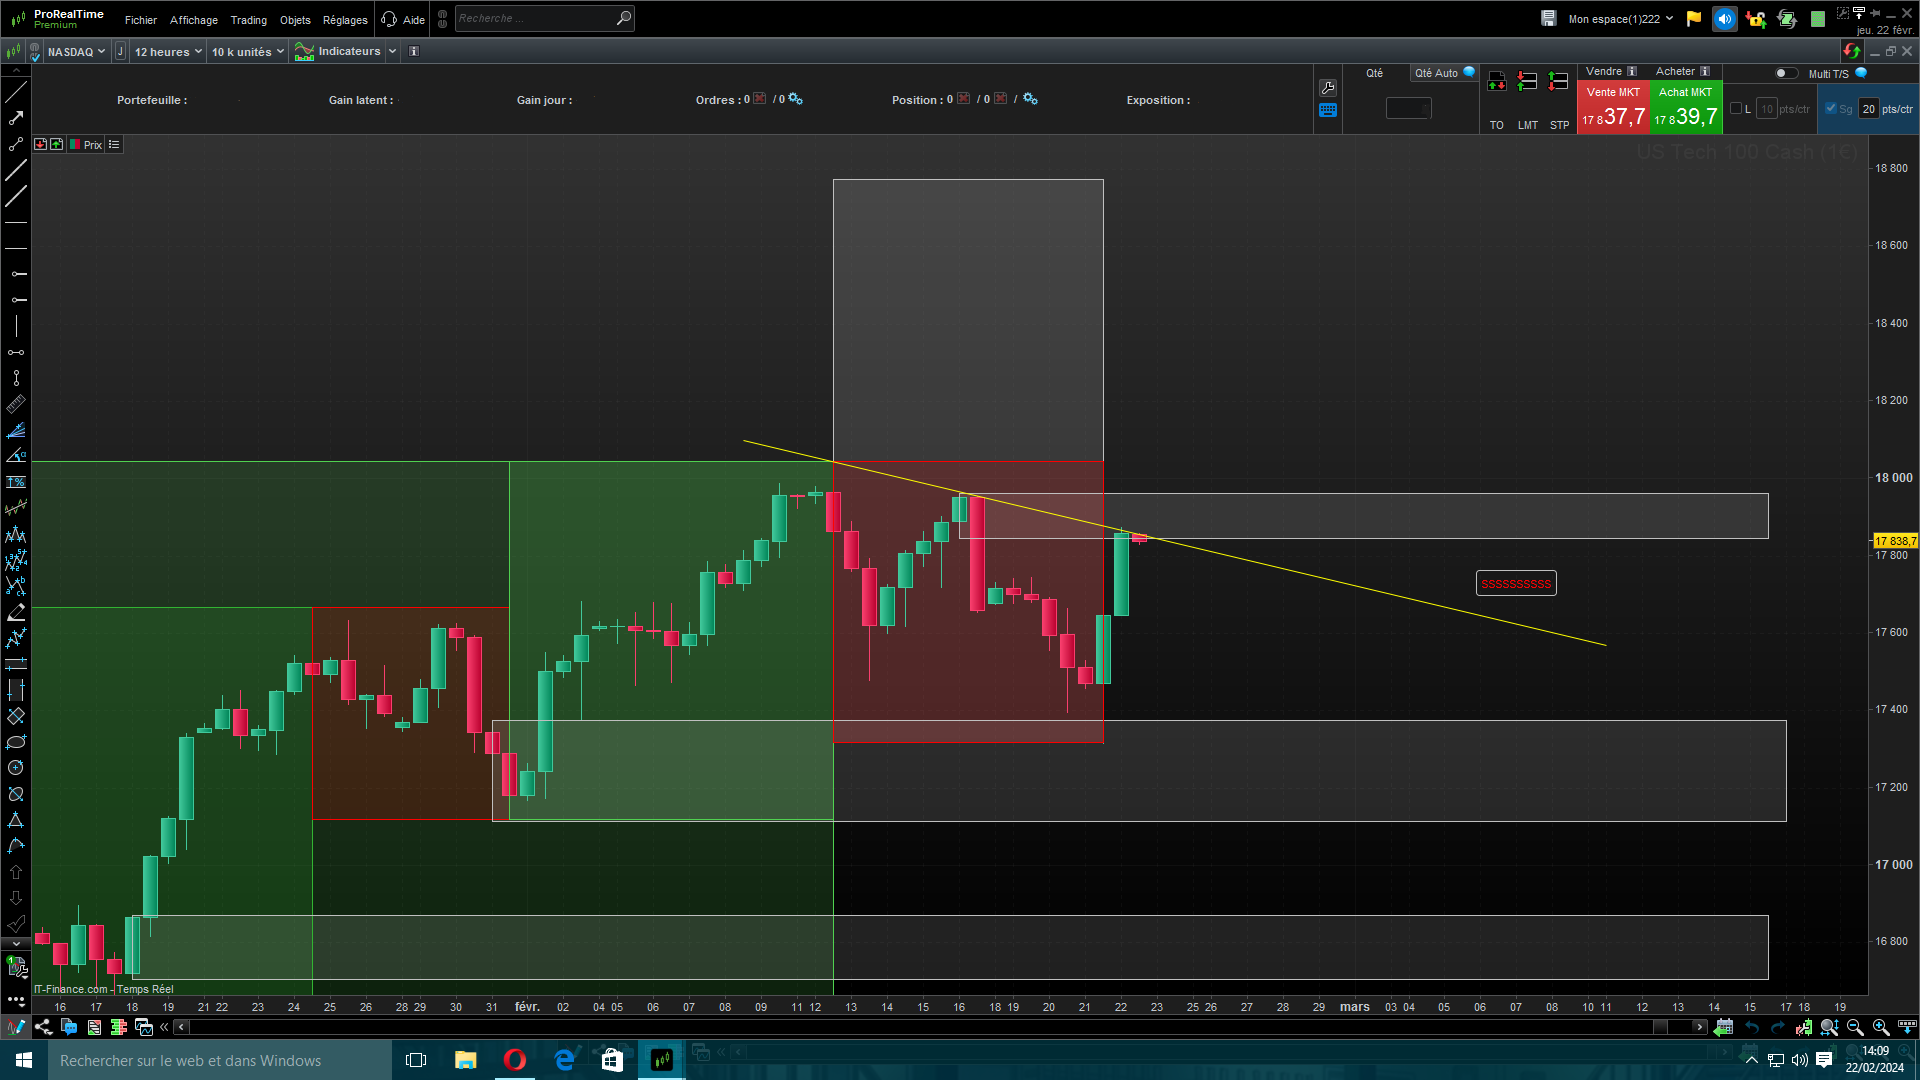This screenshot has height=1080, width=1920.
Task: Select the LMT limit order icon
Action: click(1527, 82)
